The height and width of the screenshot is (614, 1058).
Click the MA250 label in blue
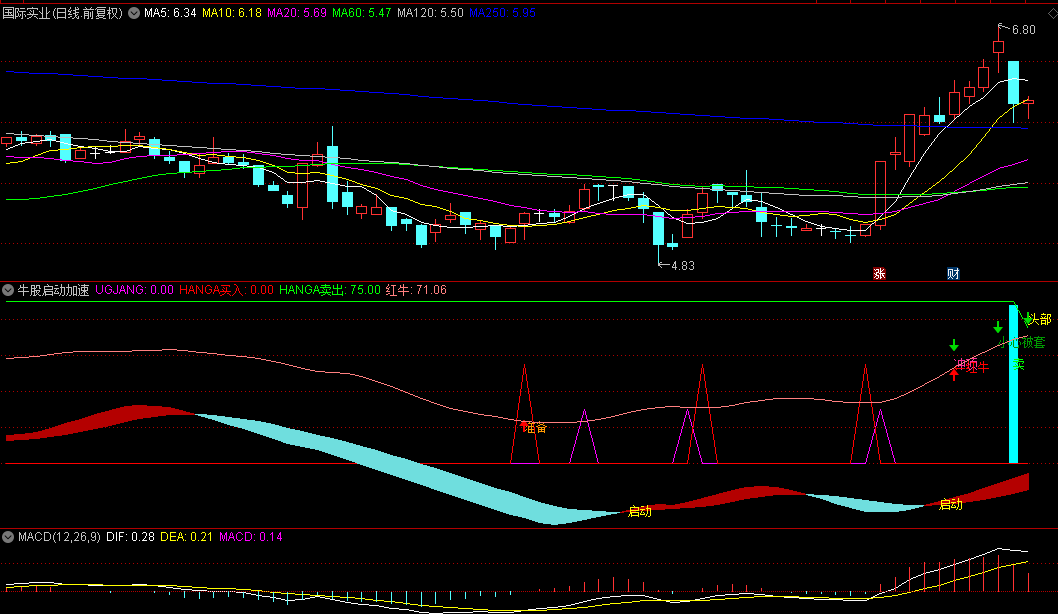click(x=503, y=13)
